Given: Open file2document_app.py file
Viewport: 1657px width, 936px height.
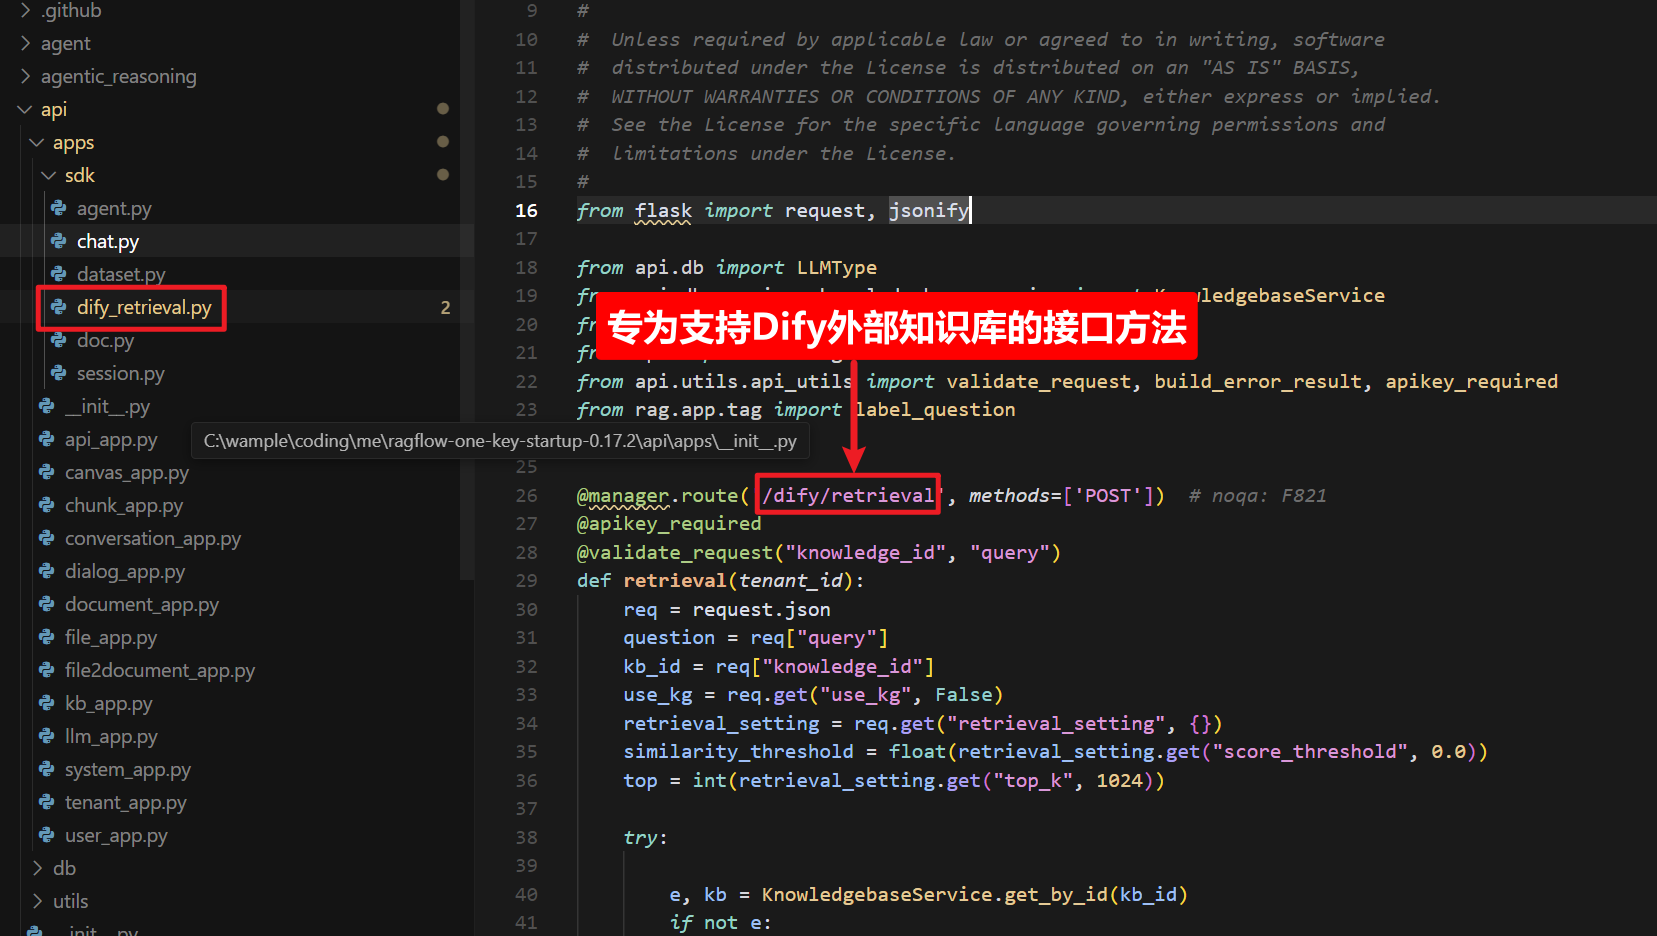Looking at the screenshot, I should [x=160, y=670].
